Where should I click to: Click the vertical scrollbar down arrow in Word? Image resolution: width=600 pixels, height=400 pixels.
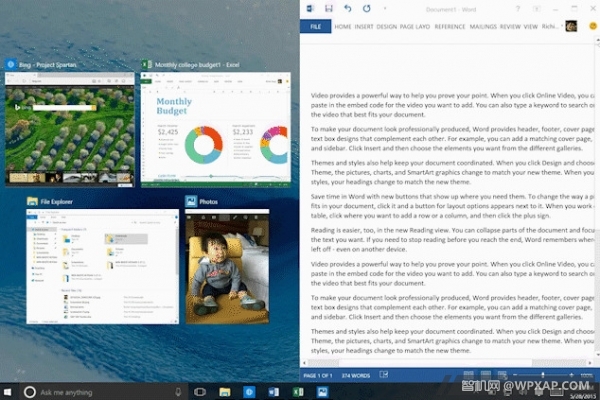coord(597,354)
